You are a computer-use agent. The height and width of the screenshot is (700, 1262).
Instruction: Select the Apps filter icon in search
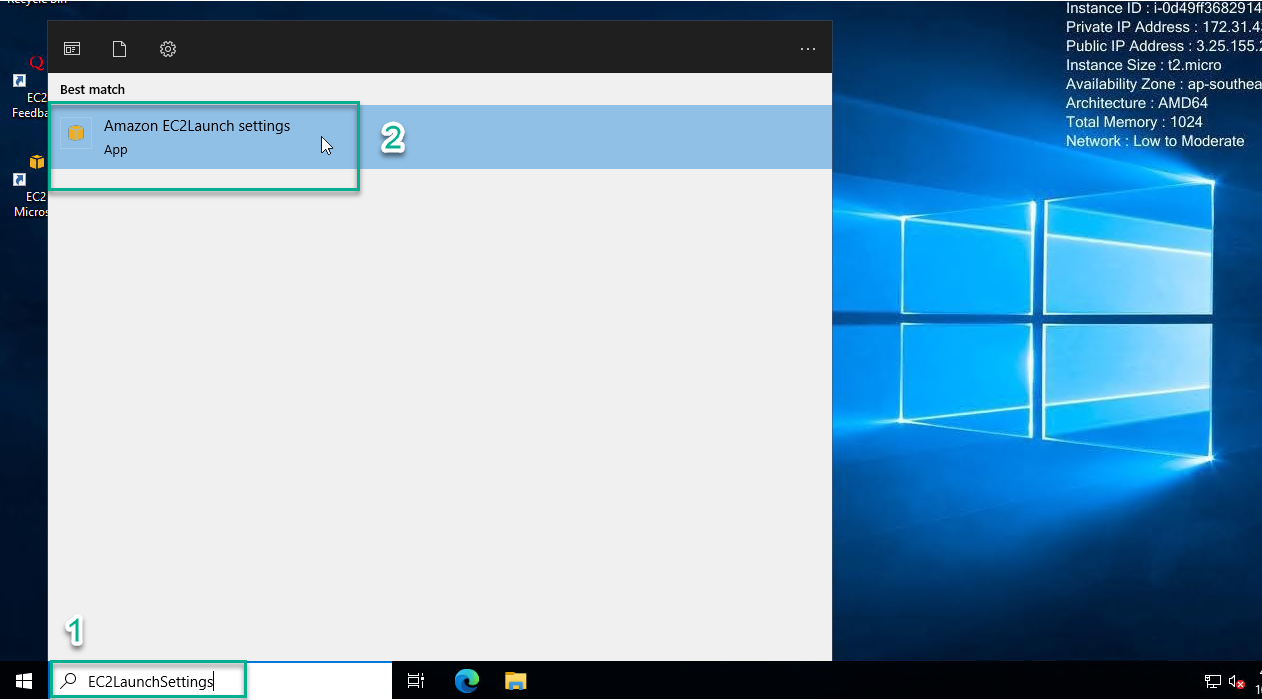tap(72, 49)
